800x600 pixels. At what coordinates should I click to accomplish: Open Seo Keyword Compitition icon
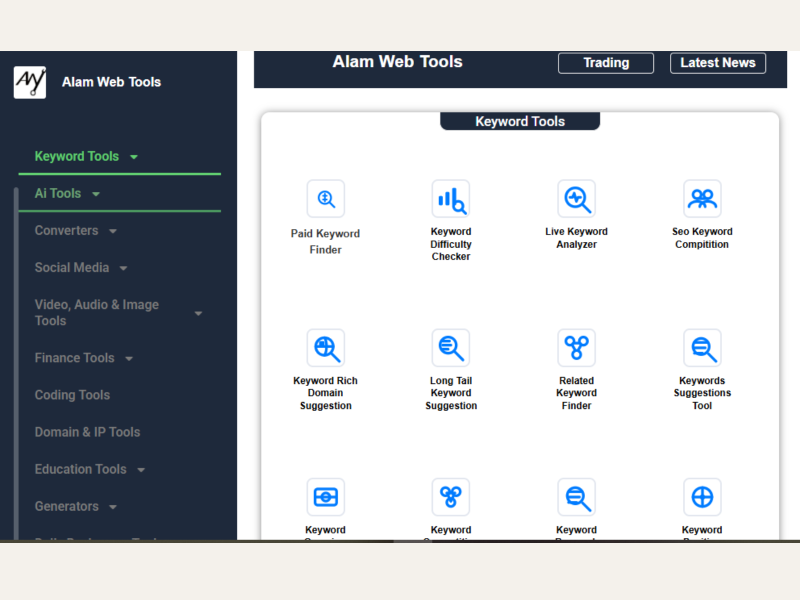click(702, 199)
